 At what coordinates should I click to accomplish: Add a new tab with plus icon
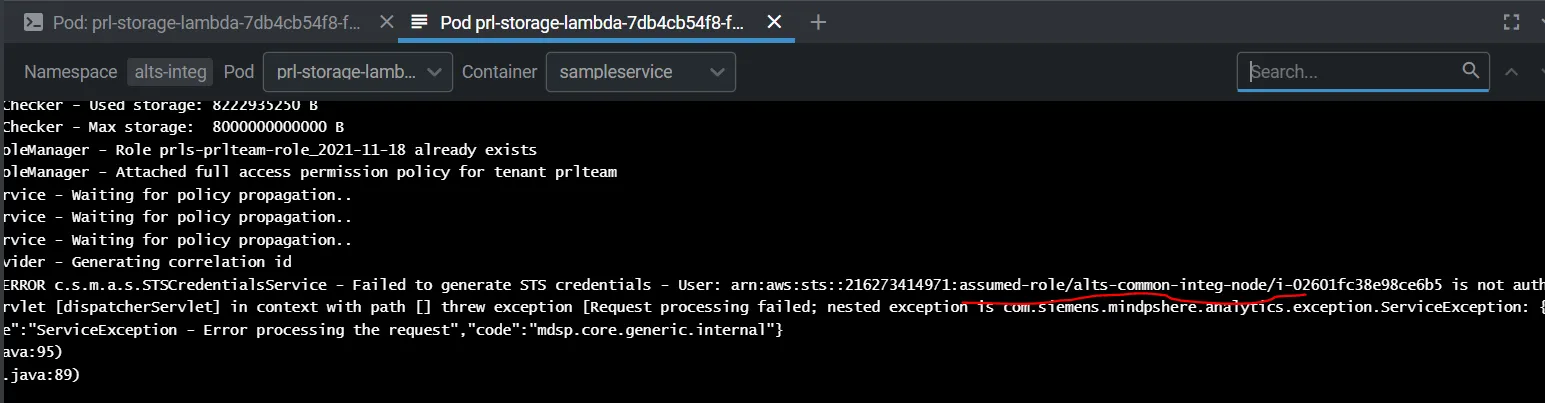click(818, 22)
